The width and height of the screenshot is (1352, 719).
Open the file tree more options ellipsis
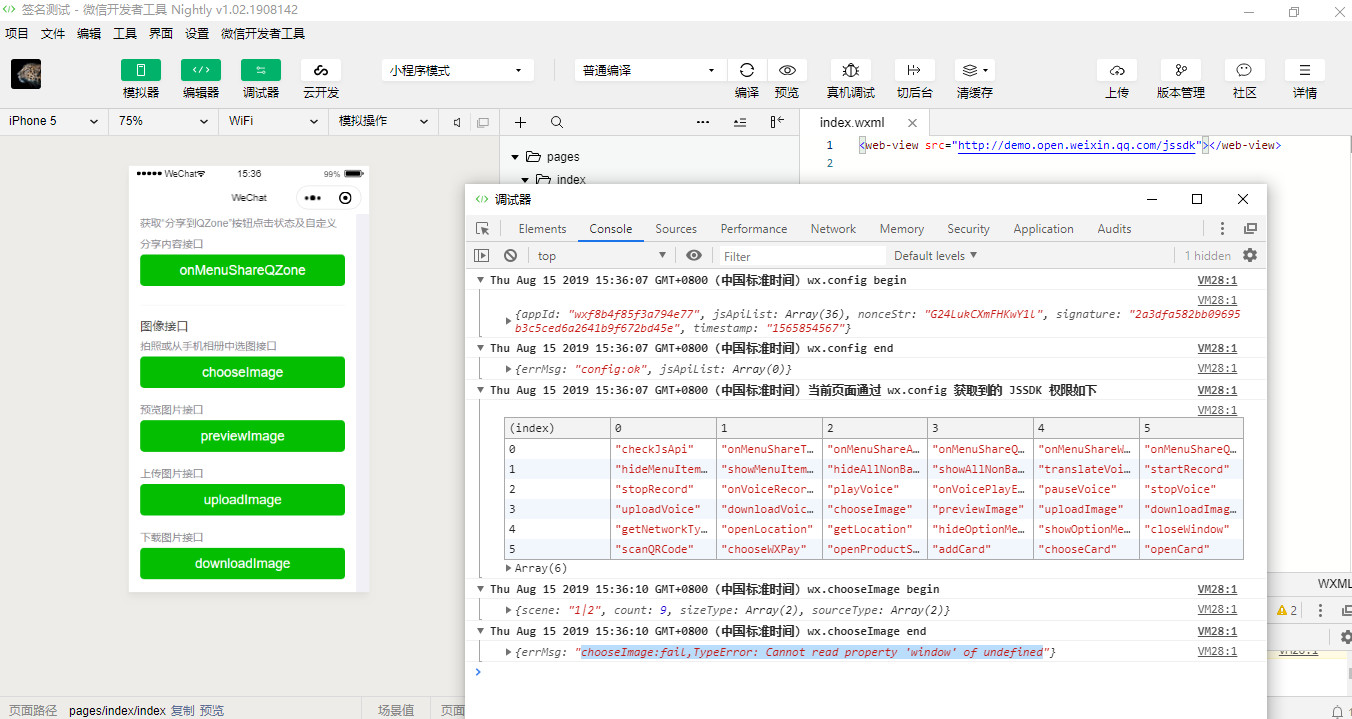coord(703,122)
